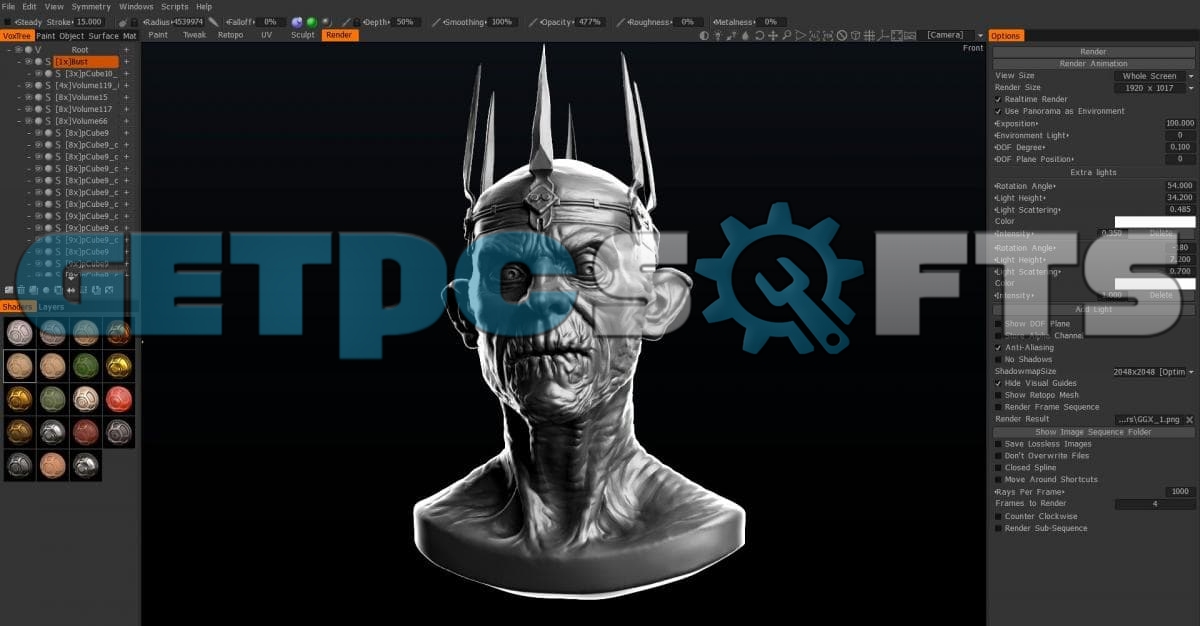
Task: Click the Render Animation button
Action: (x=1093, y=64)
